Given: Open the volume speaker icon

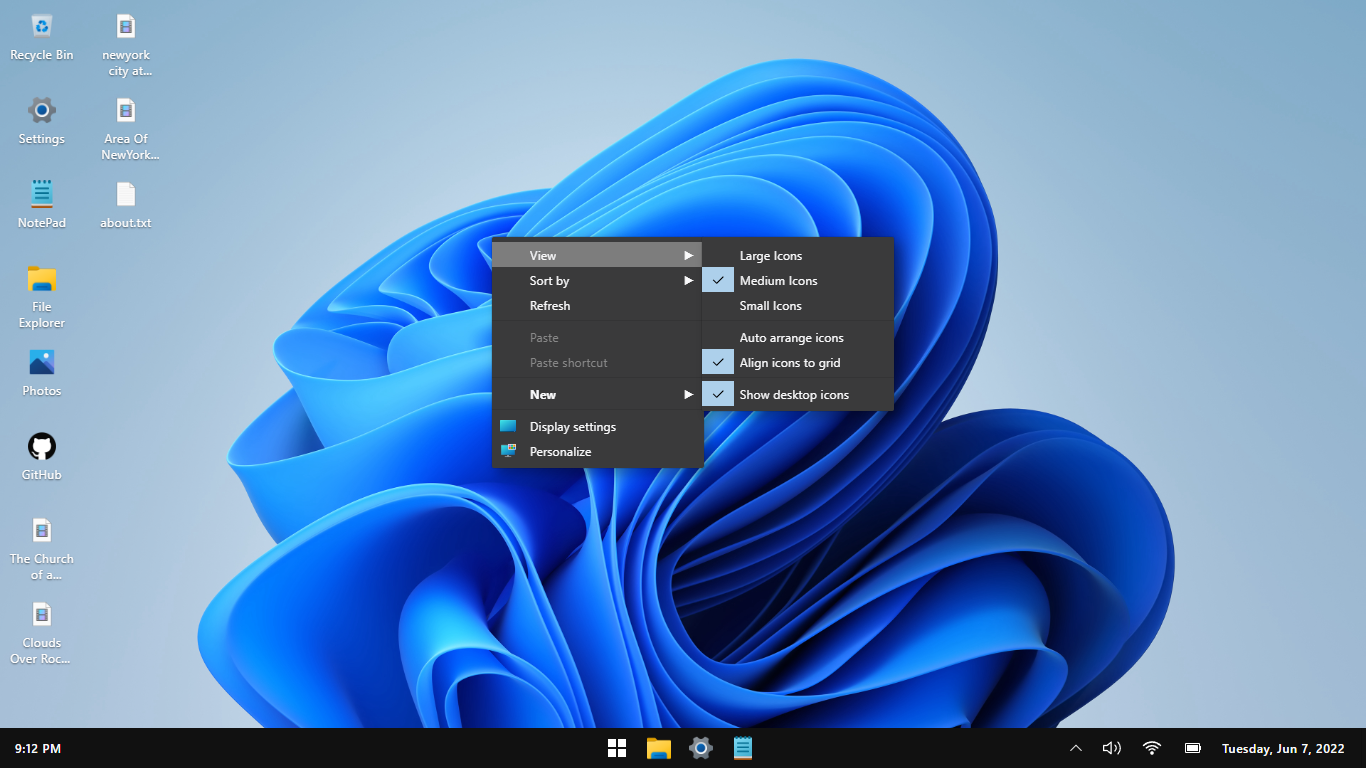Looking at the screenshot, I should (1111, 748).
